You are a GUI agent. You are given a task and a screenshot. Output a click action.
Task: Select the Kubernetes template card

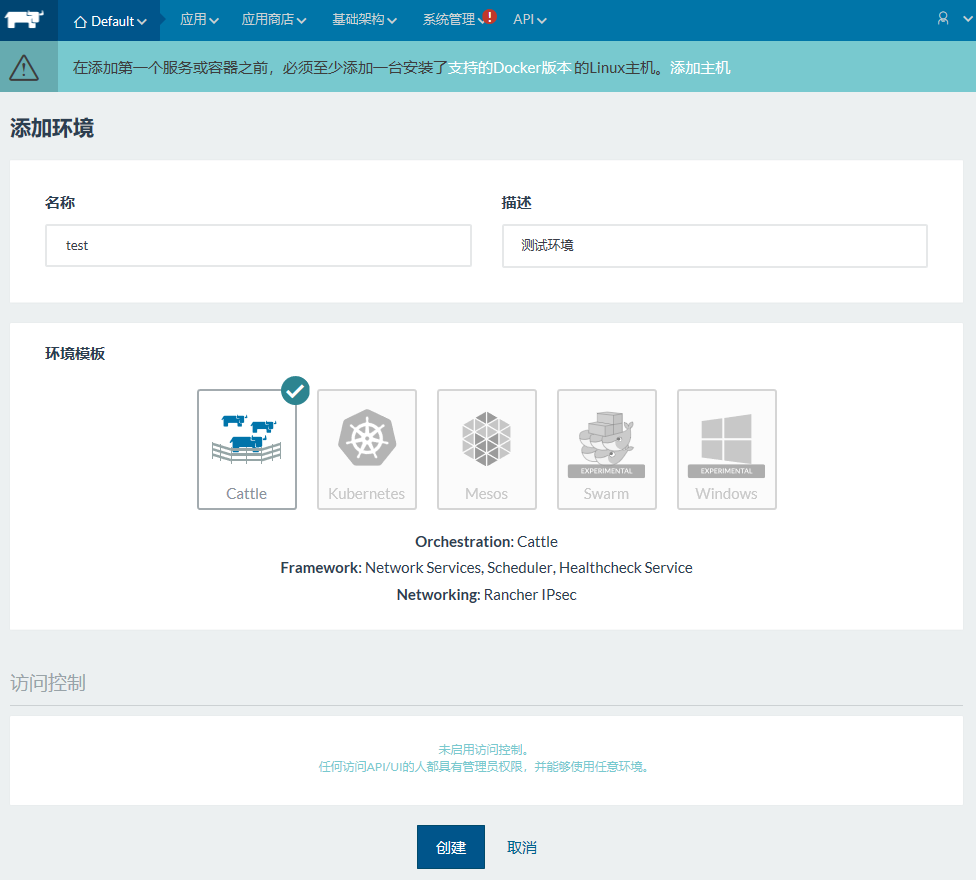point(367,449)
